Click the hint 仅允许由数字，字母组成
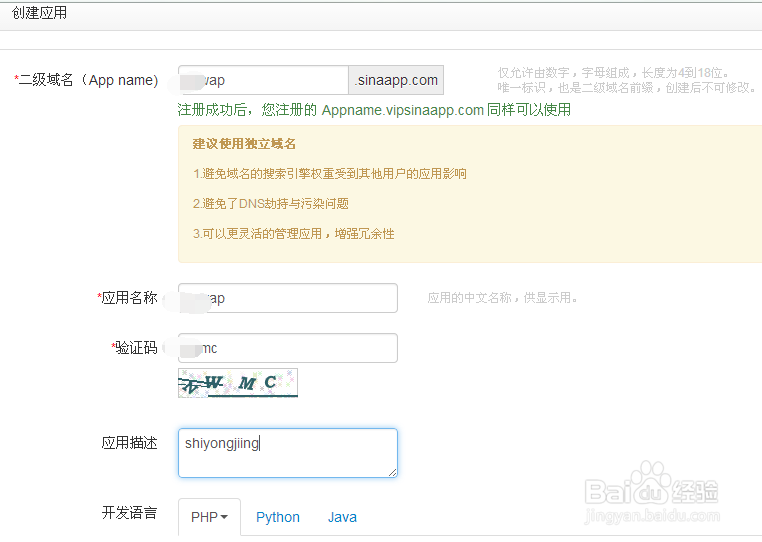The width and height of the screenshot is (762, 542). [x=613, y=73]
